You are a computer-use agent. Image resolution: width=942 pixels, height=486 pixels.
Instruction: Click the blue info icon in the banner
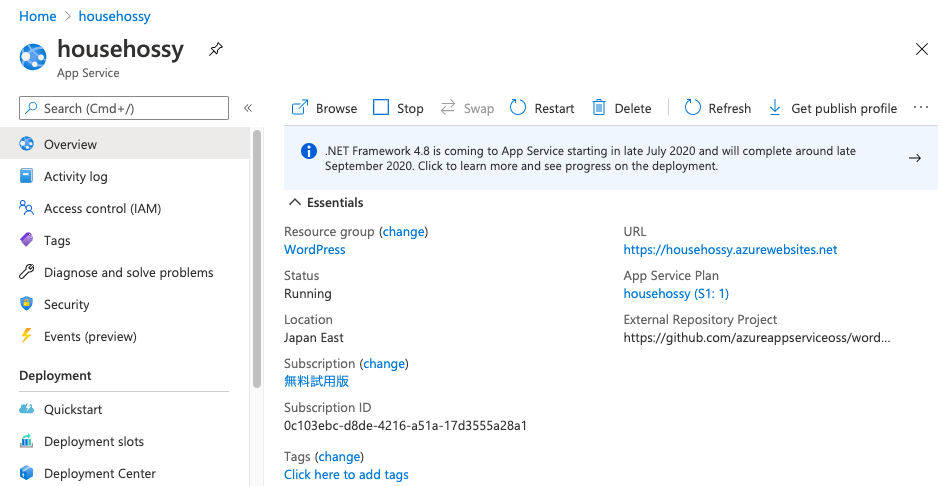click(x=309, y=151)
